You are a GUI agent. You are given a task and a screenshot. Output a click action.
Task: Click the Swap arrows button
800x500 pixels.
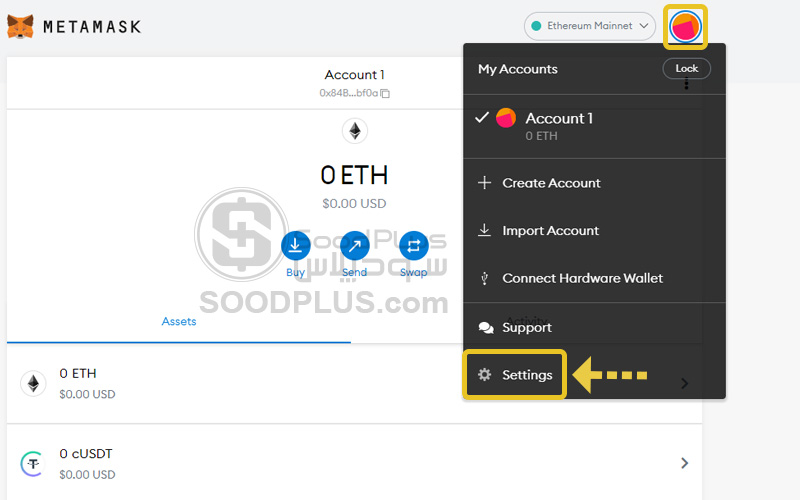coord(414,245)
